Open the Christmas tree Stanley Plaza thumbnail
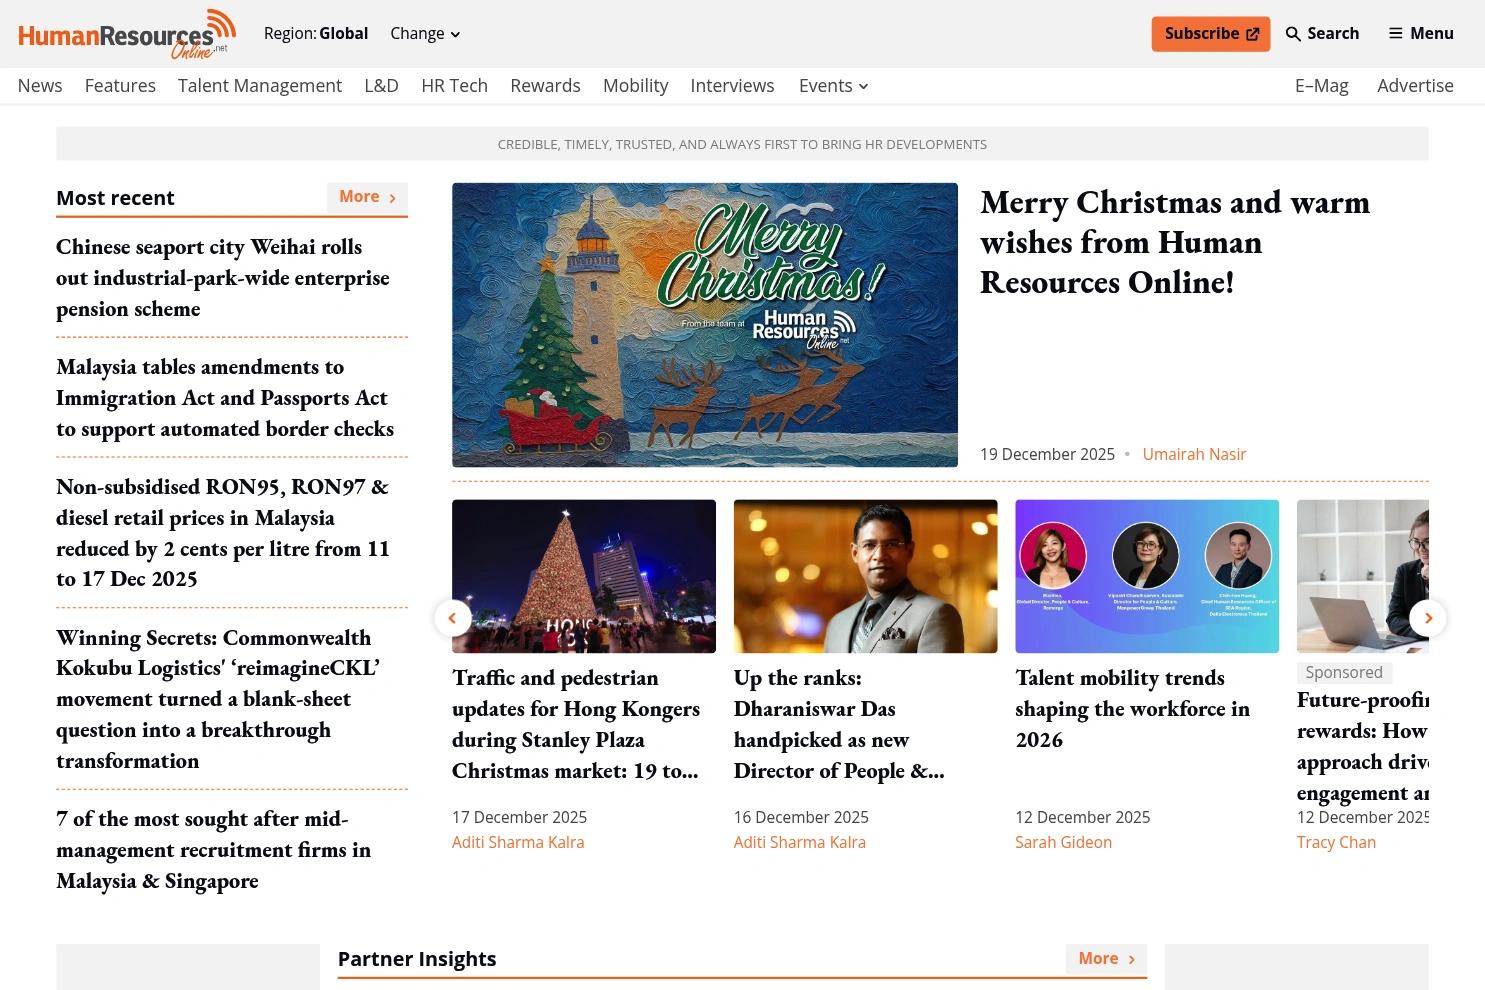This screenshot has height=990, width=1485. 584,576
